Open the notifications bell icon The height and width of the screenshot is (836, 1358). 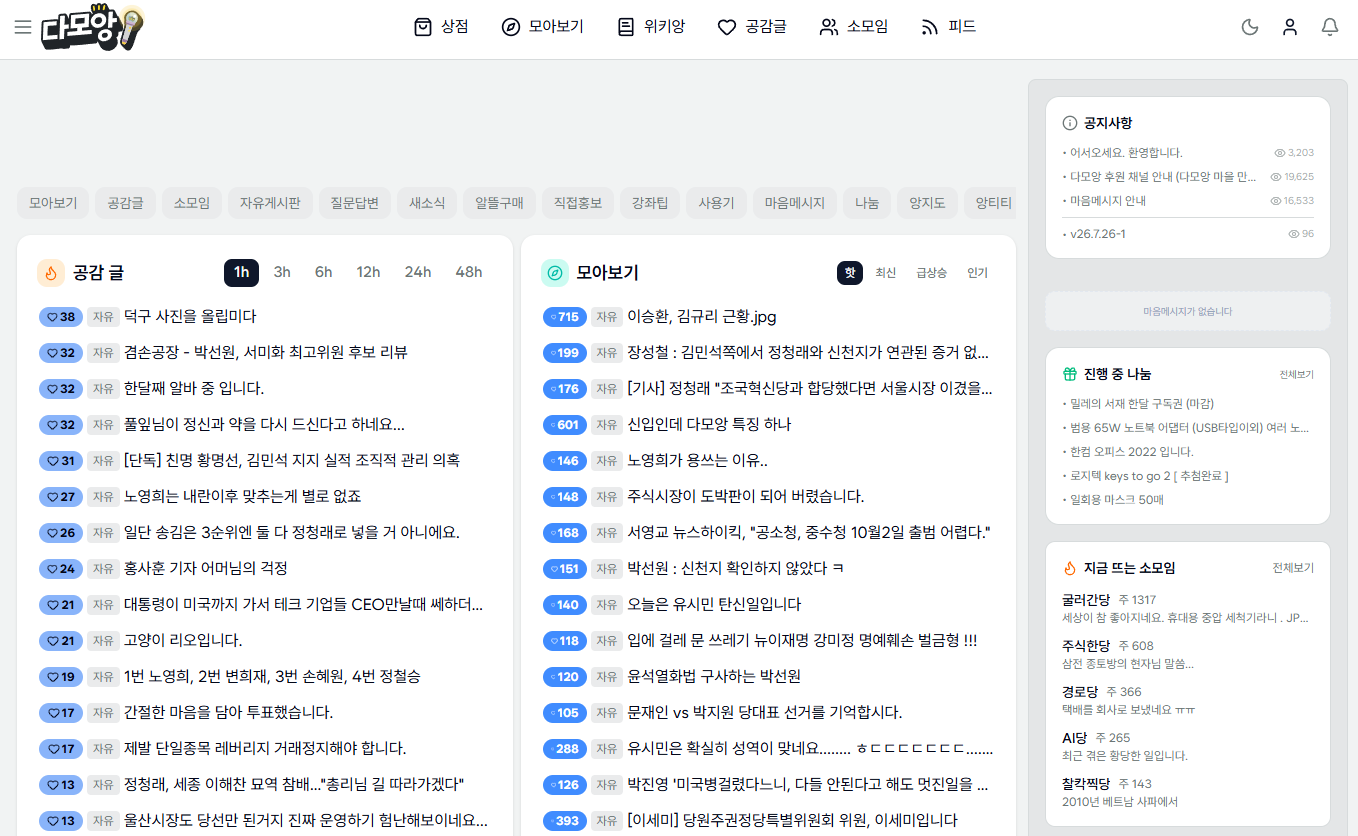pyautogui.click(x=1330, y=27)
